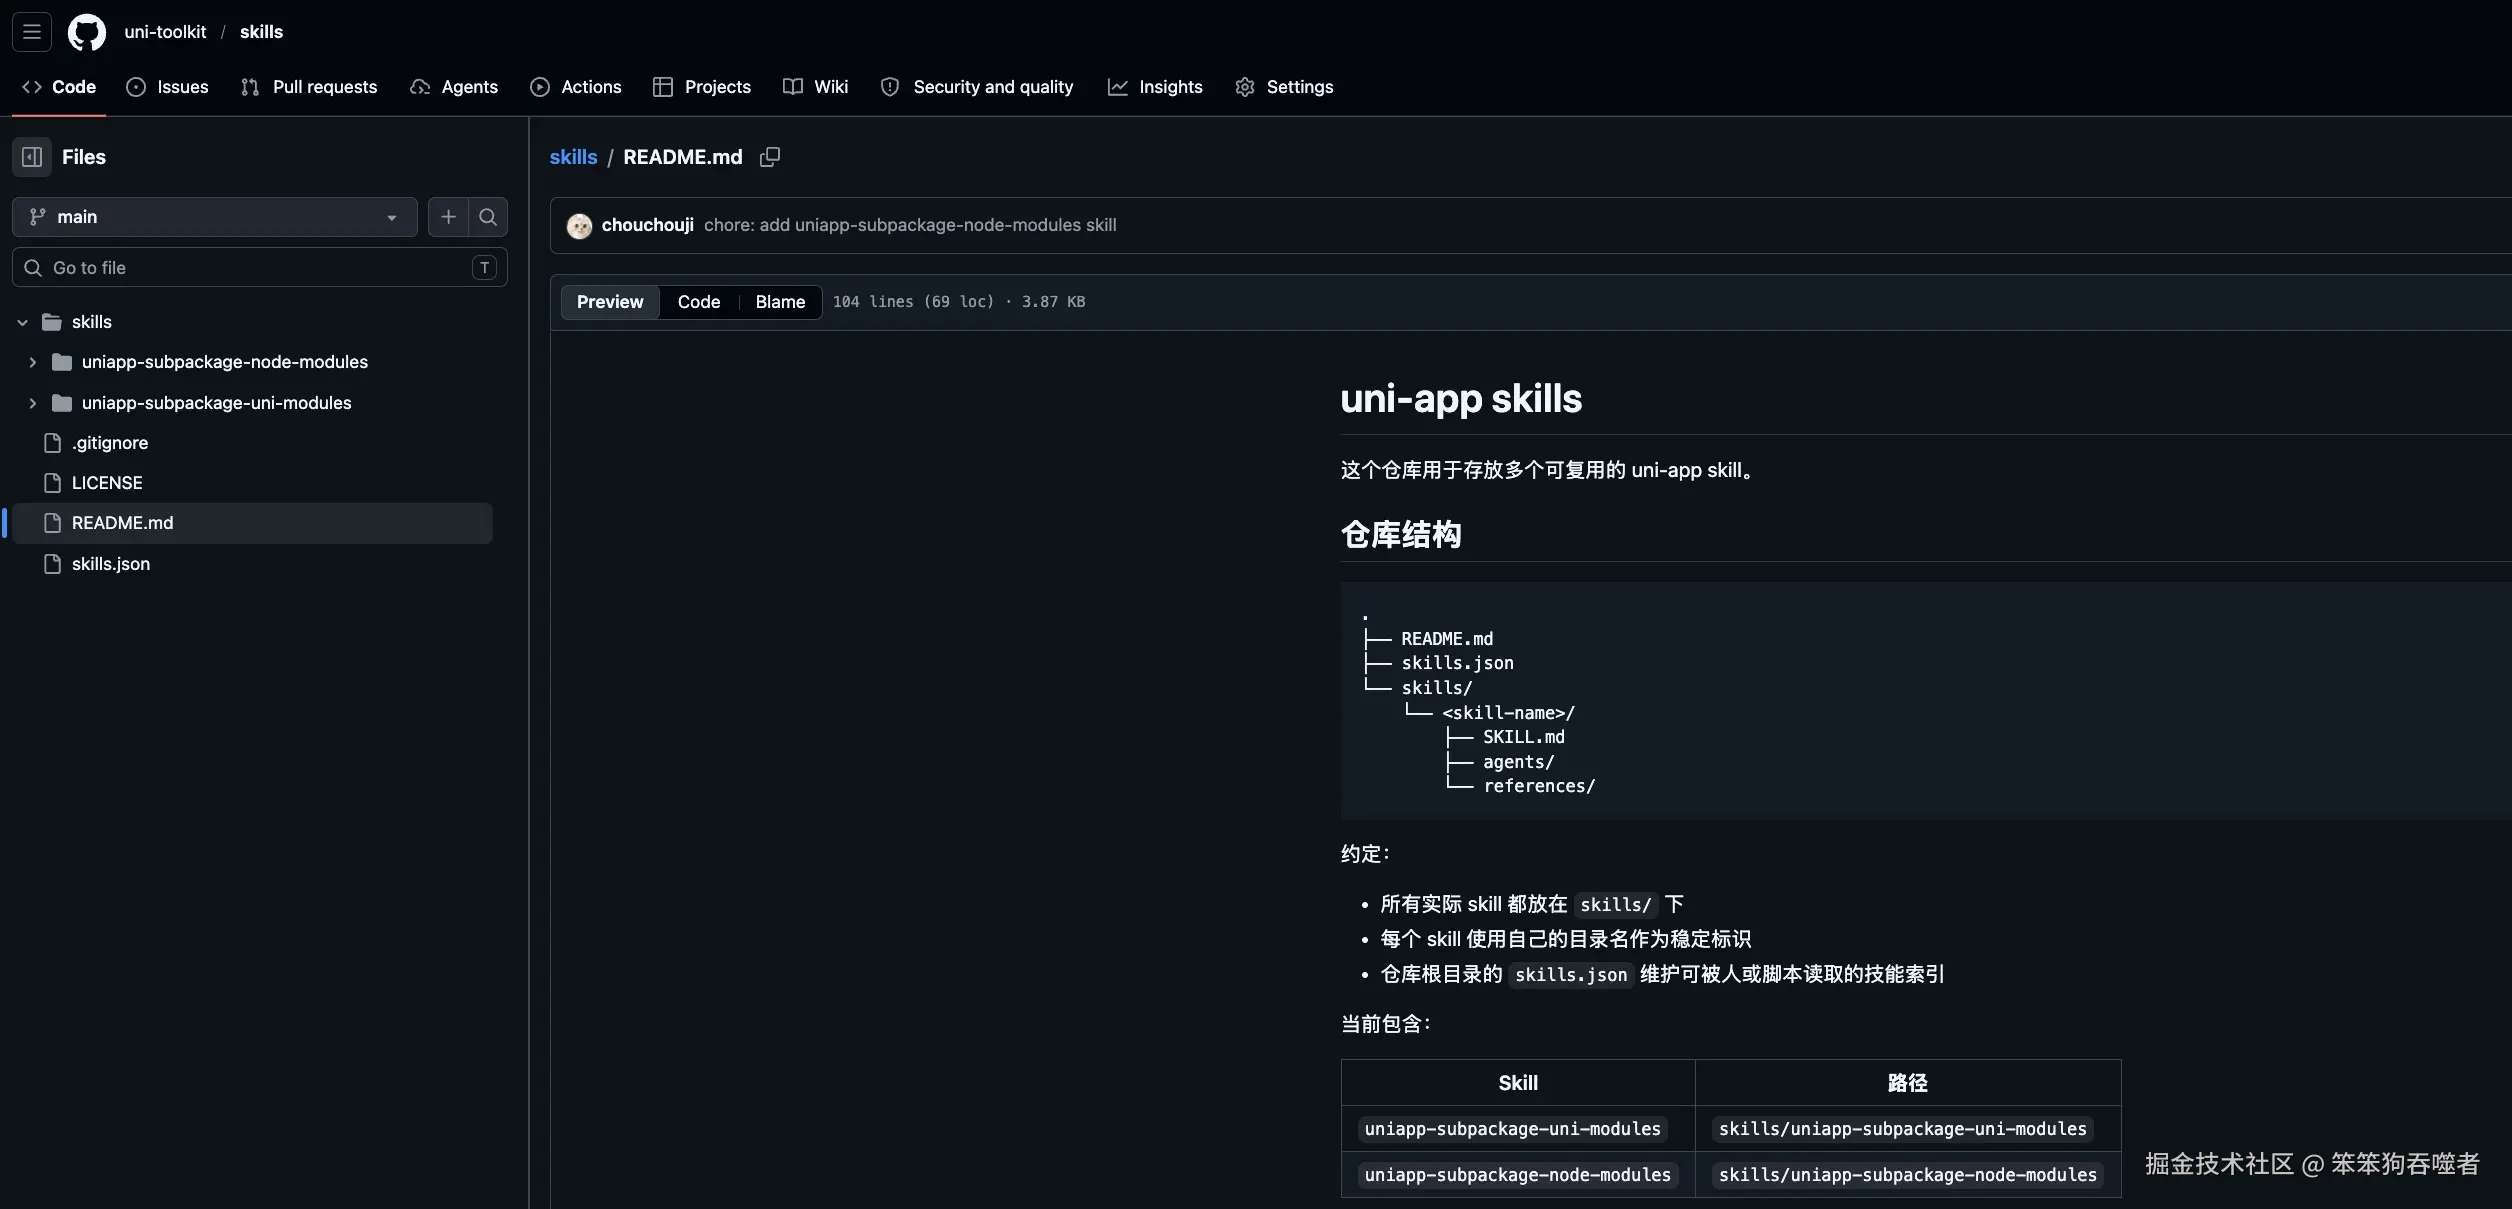Screen dimensions: 2512x1209
Task: Click the add file plus icon
Action: [x=448, y=217]
